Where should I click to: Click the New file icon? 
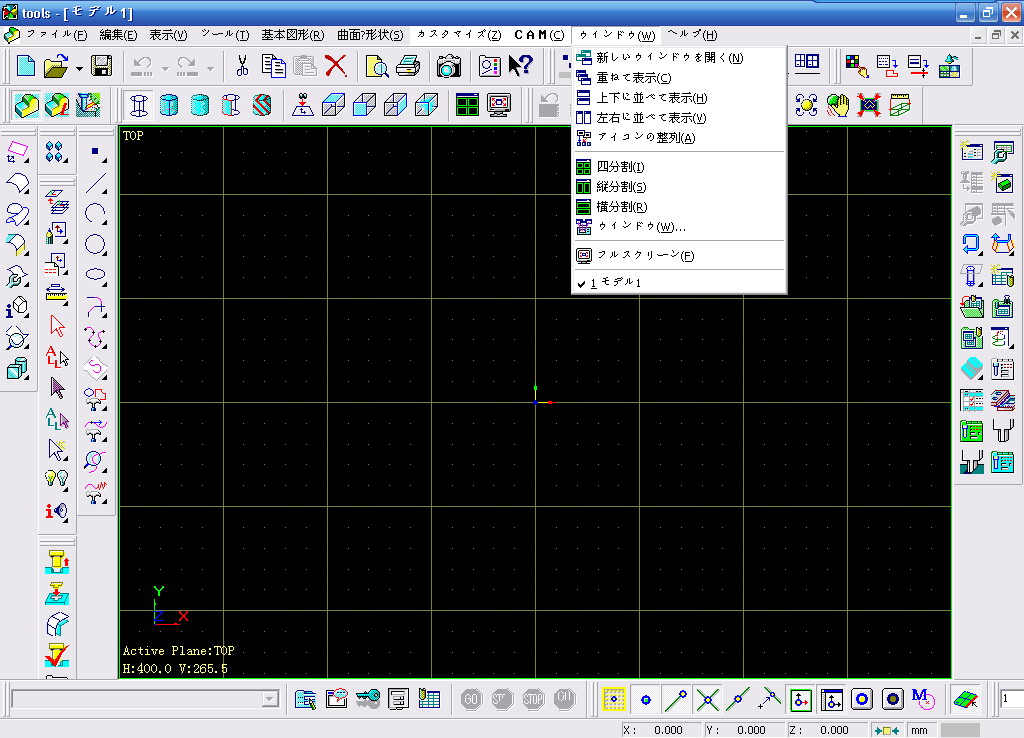tap(25, 66)
